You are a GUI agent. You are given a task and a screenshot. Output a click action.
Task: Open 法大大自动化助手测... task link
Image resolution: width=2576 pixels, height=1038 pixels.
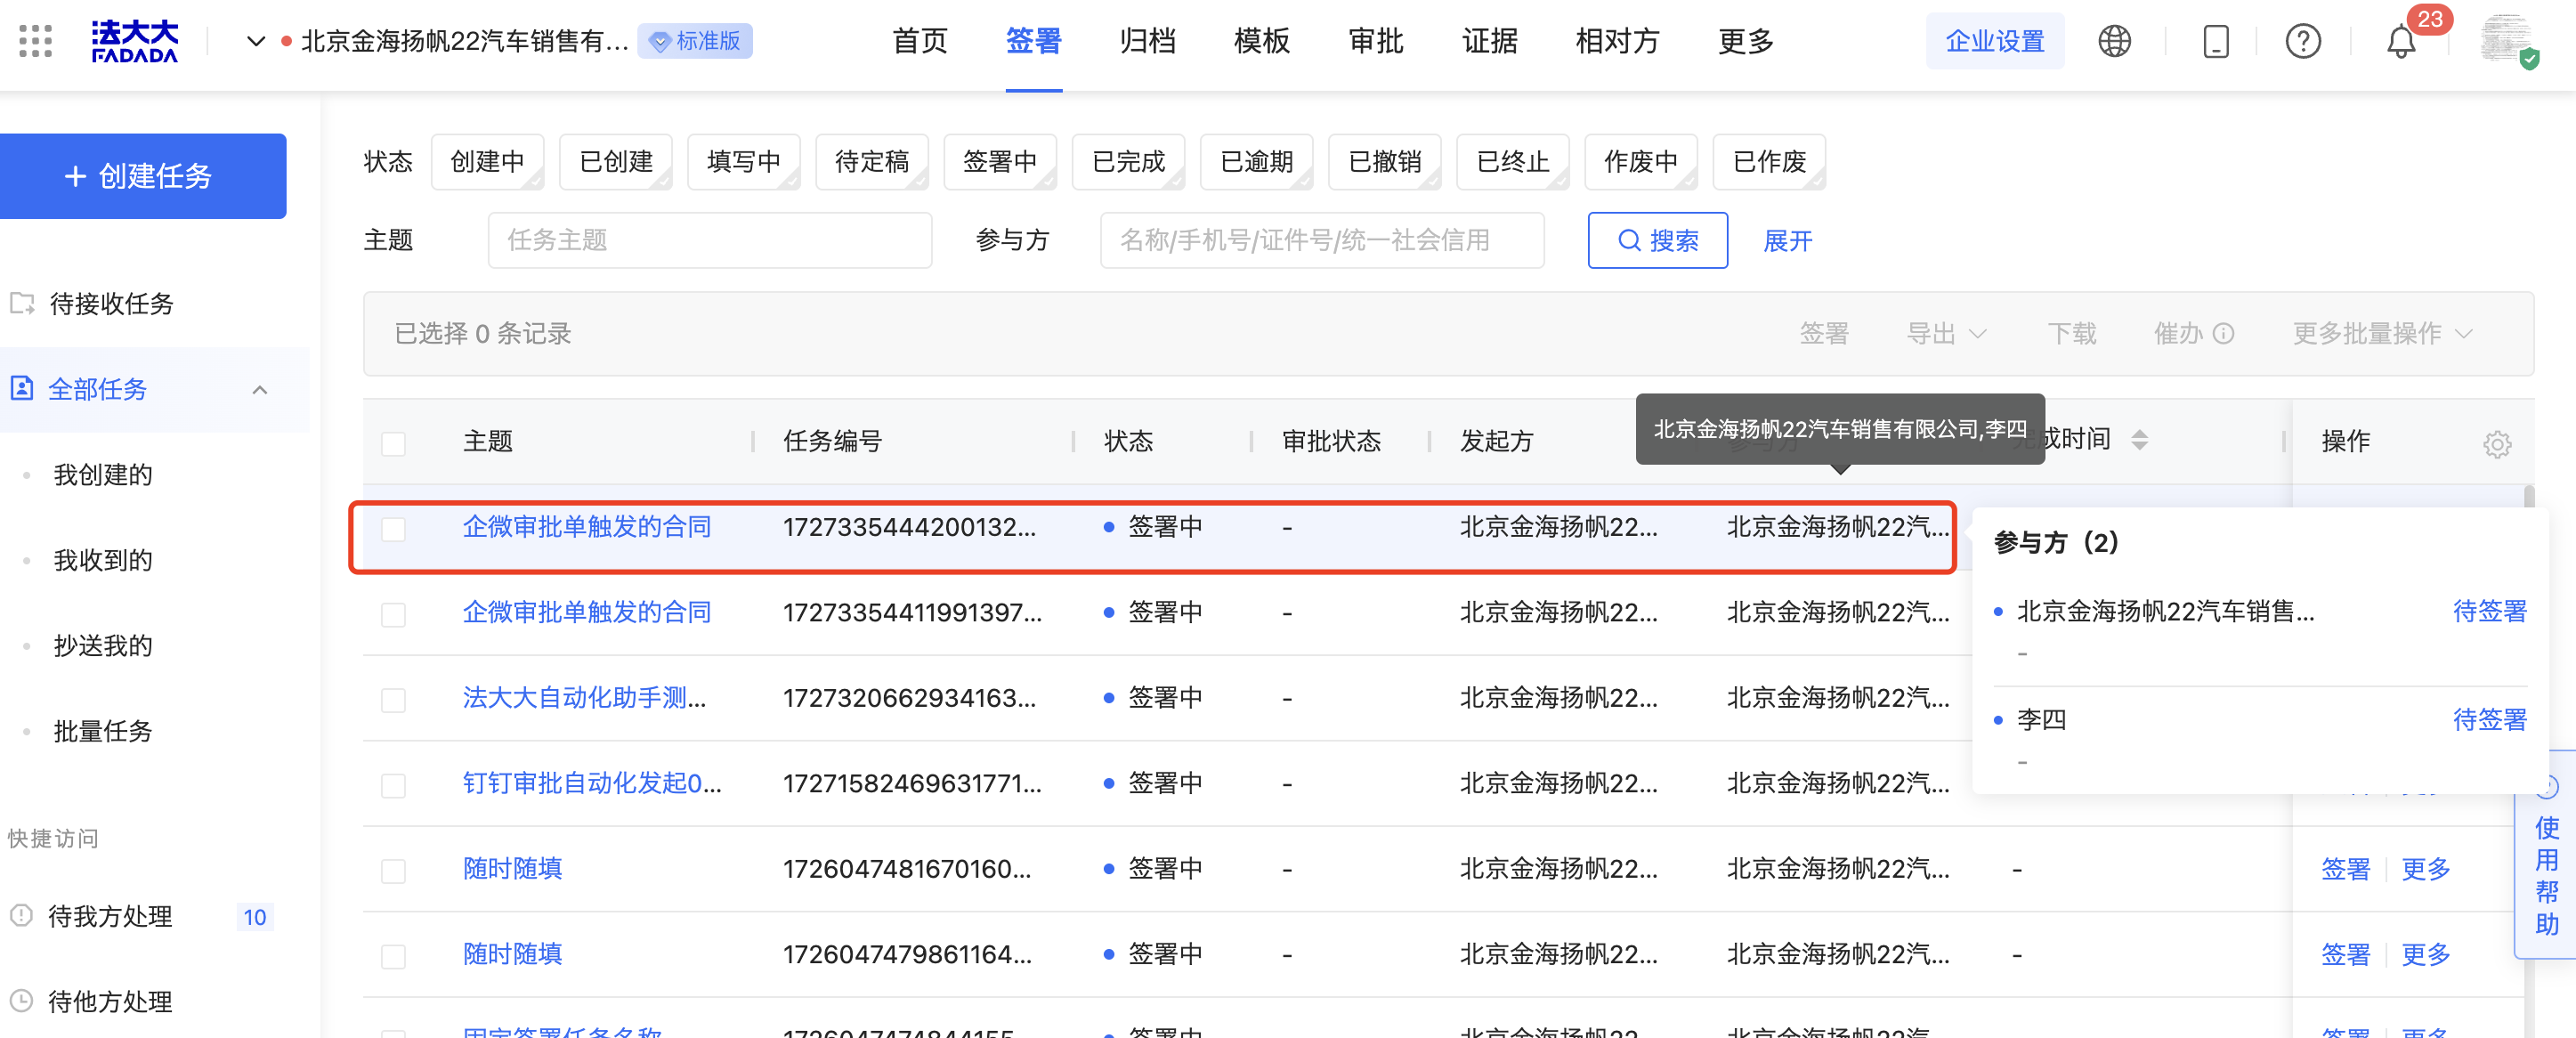pyautogui.click(x=584, y=698)
